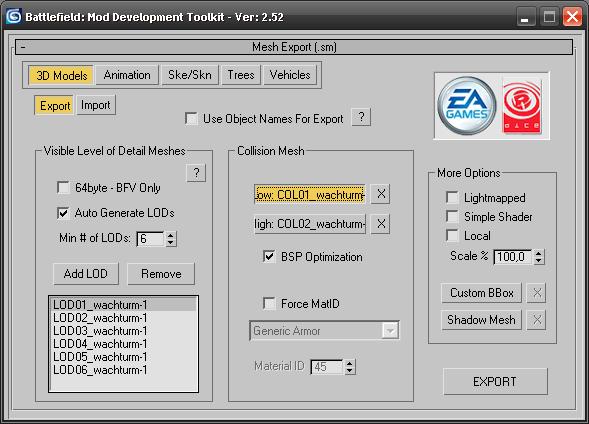Open help for Visible Level of Detail Meshes

click(x=196, y=173)
